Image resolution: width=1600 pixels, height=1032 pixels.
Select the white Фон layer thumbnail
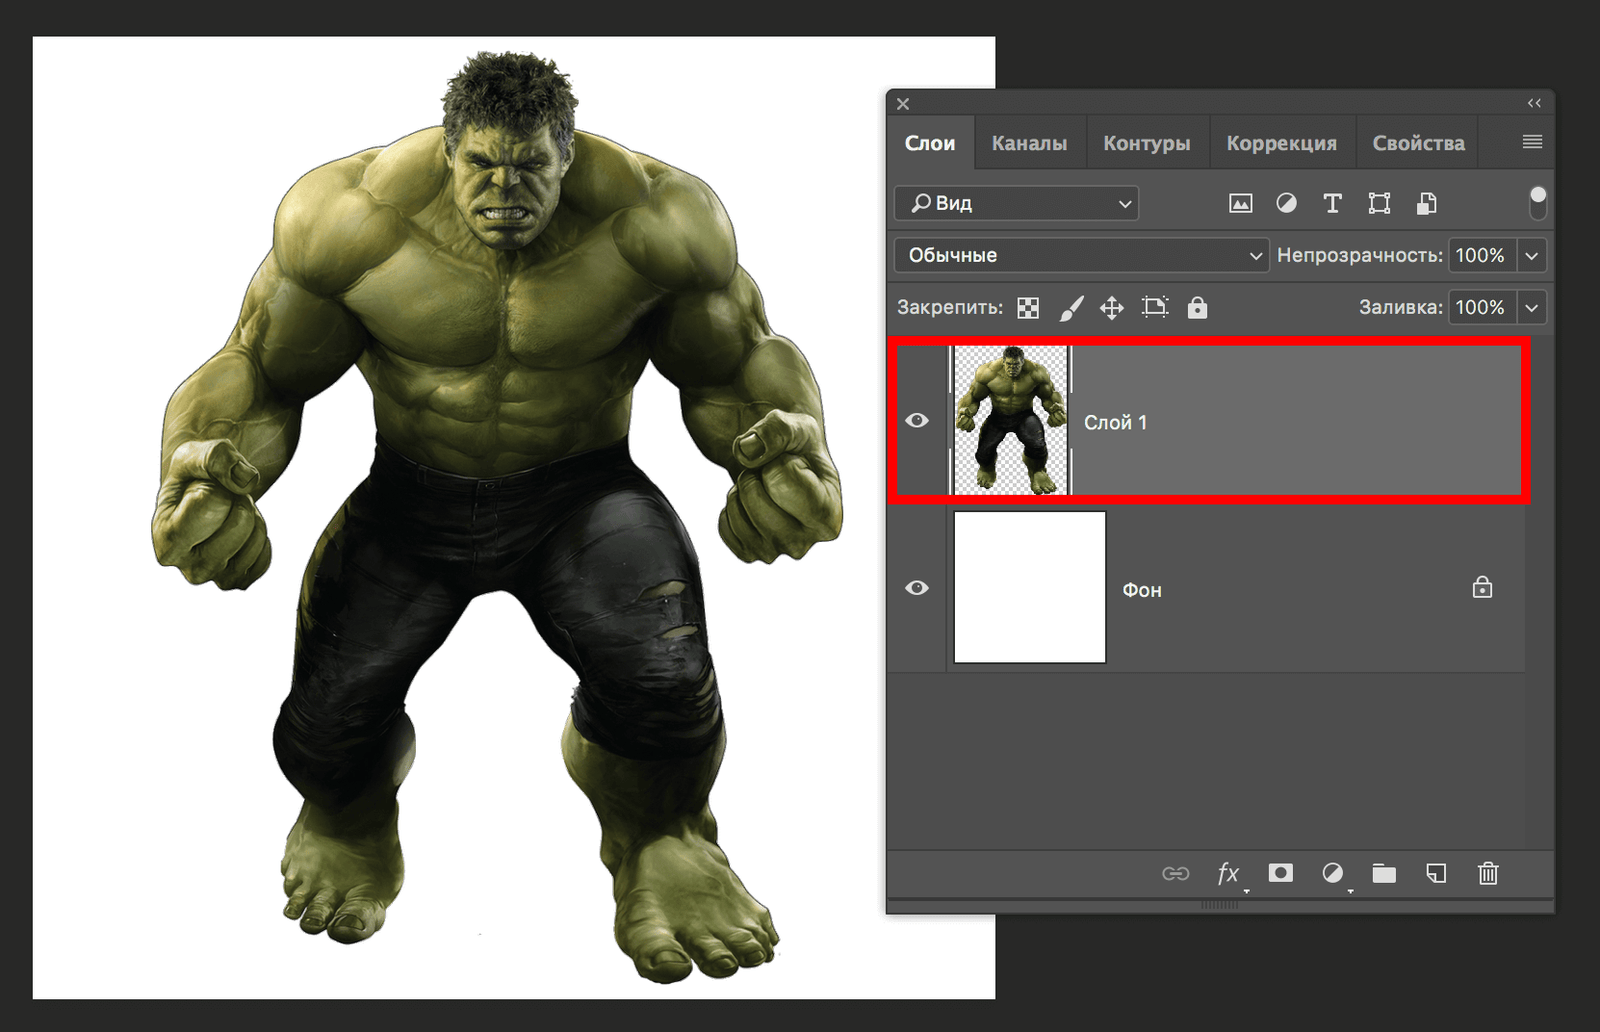1029,587
